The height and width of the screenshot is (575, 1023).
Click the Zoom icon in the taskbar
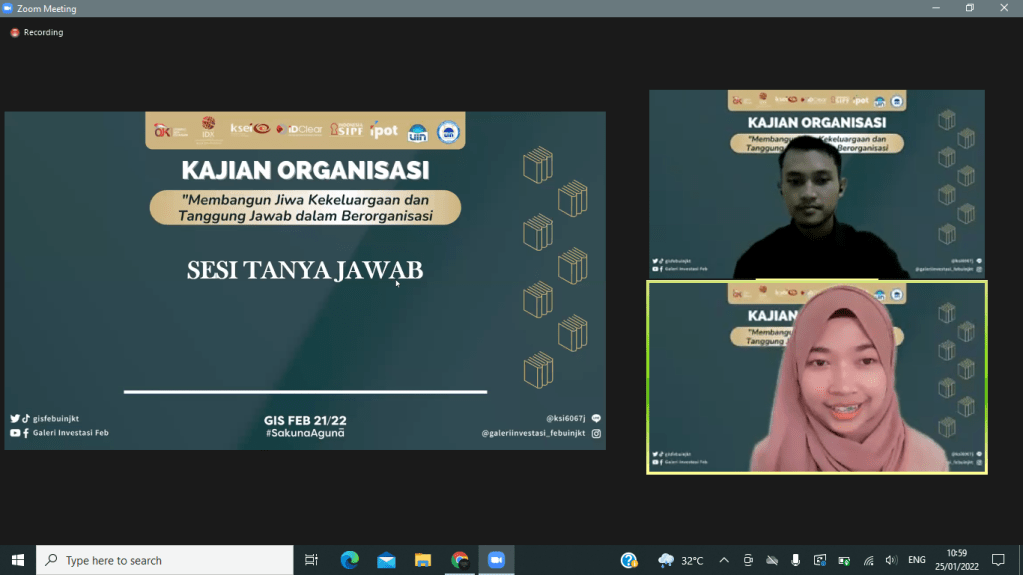pyautogui.click(x=496, y=560)
